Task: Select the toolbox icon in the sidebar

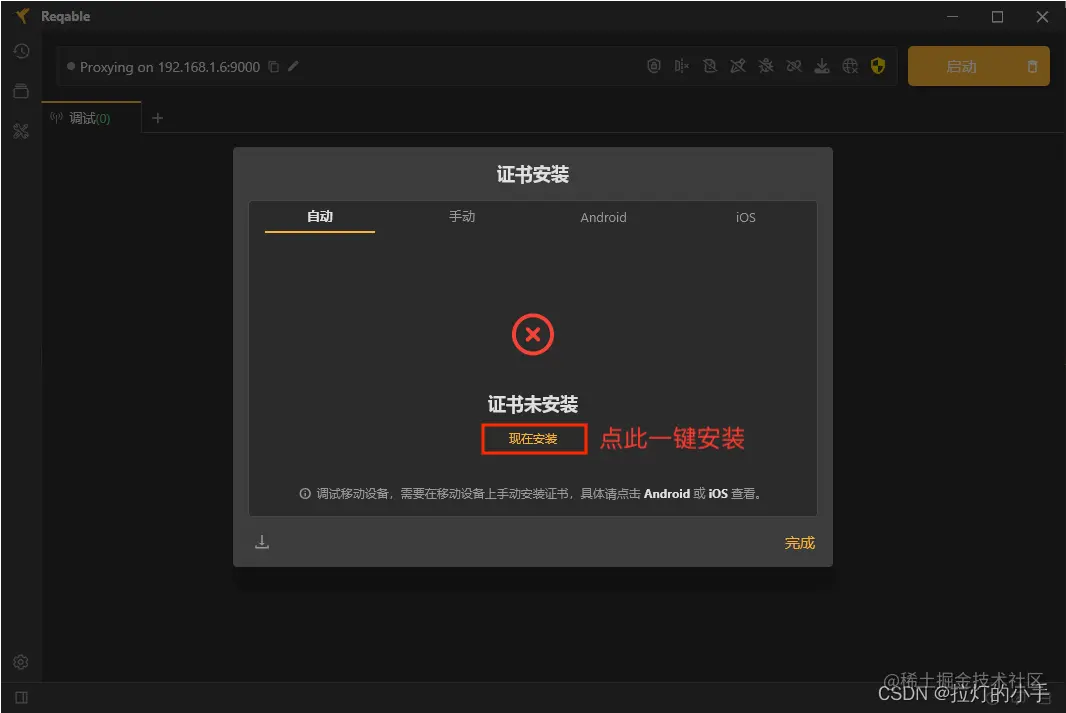Action: pyautogui.click(x=21, y=130)
